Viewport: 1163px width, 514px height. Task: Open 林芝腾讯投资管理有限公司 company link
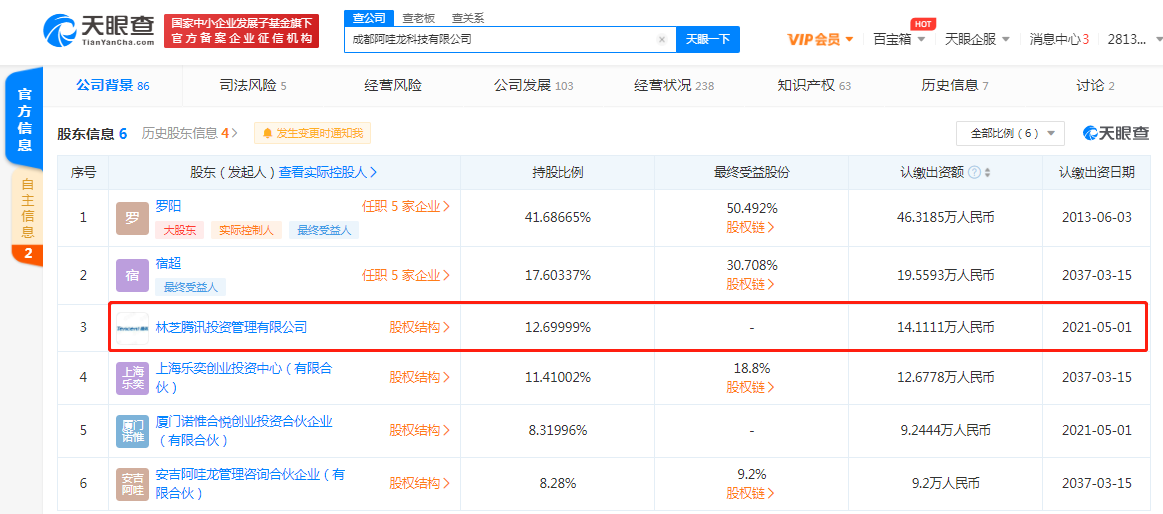[x=231, y=327]
